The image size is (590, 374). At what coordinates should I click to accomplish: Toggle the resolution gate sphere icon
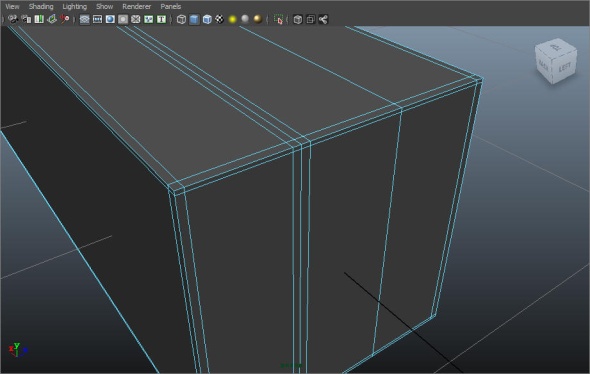[x=110, y=19]
